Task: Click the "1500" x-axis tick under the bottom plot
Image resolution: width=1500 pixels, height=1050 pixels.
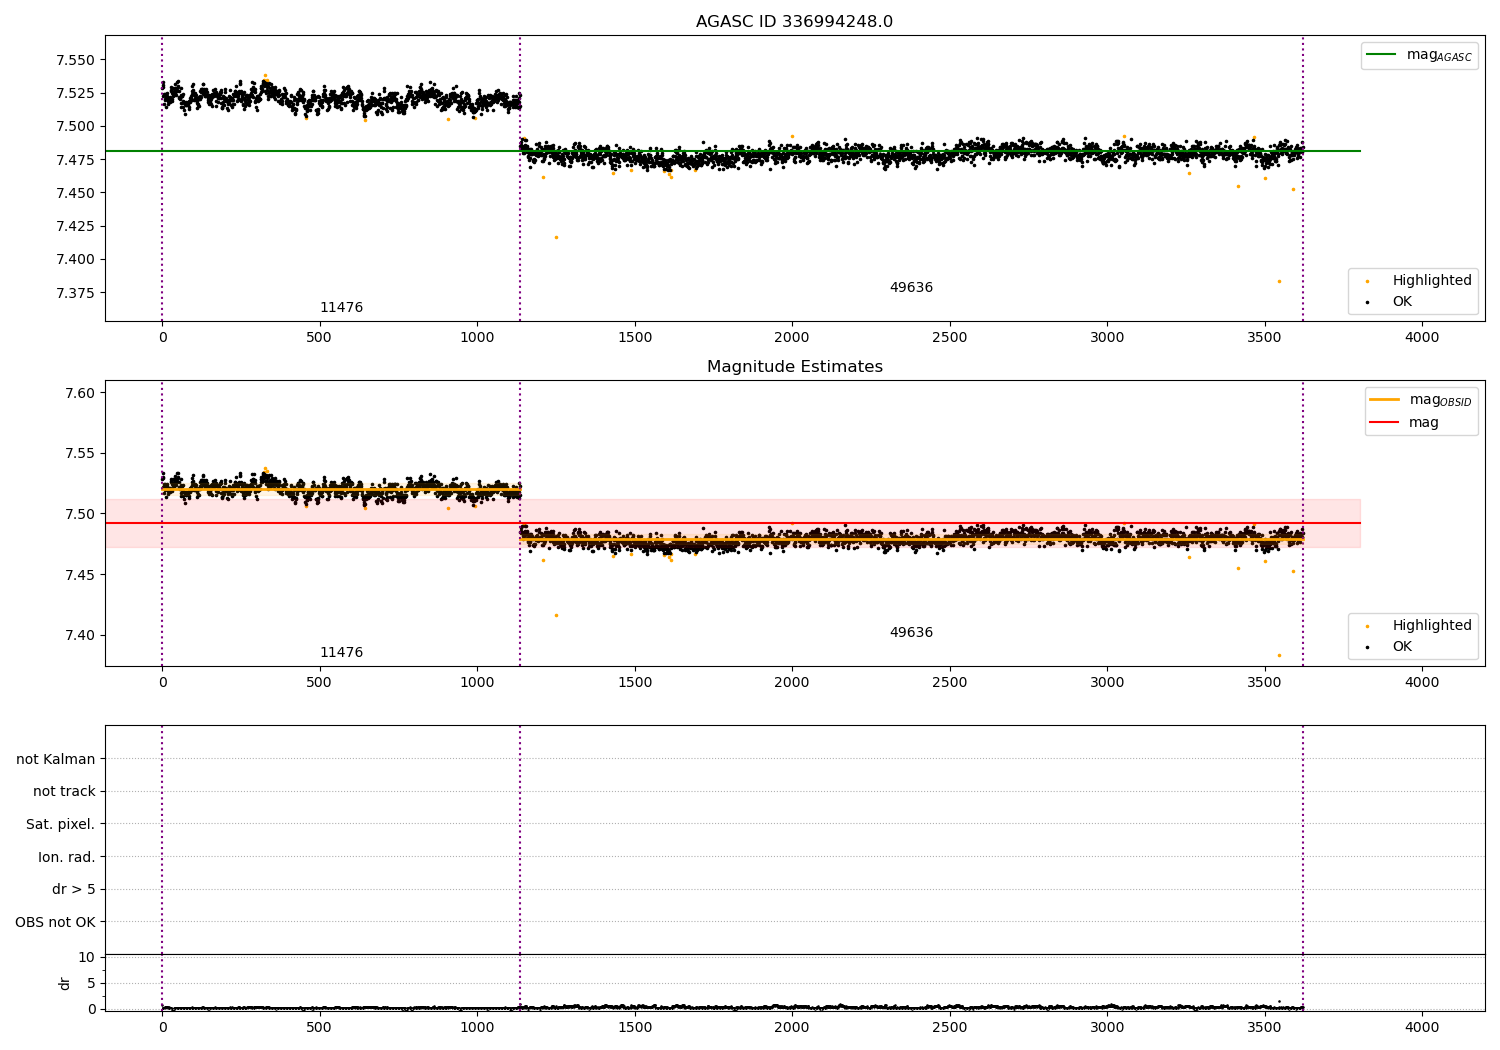Action: click(x=635, y=1026)
